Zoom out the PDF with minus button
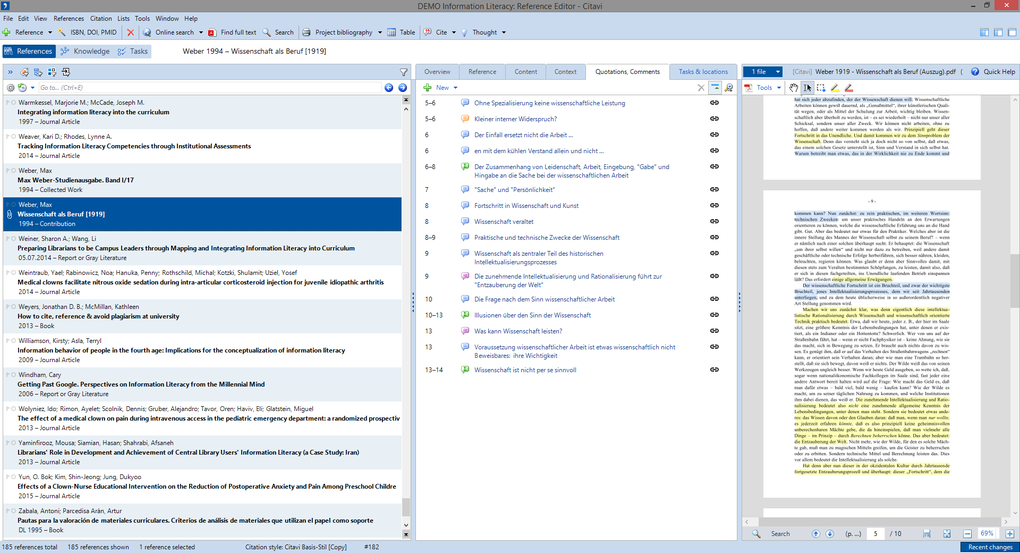 point(967,533)
